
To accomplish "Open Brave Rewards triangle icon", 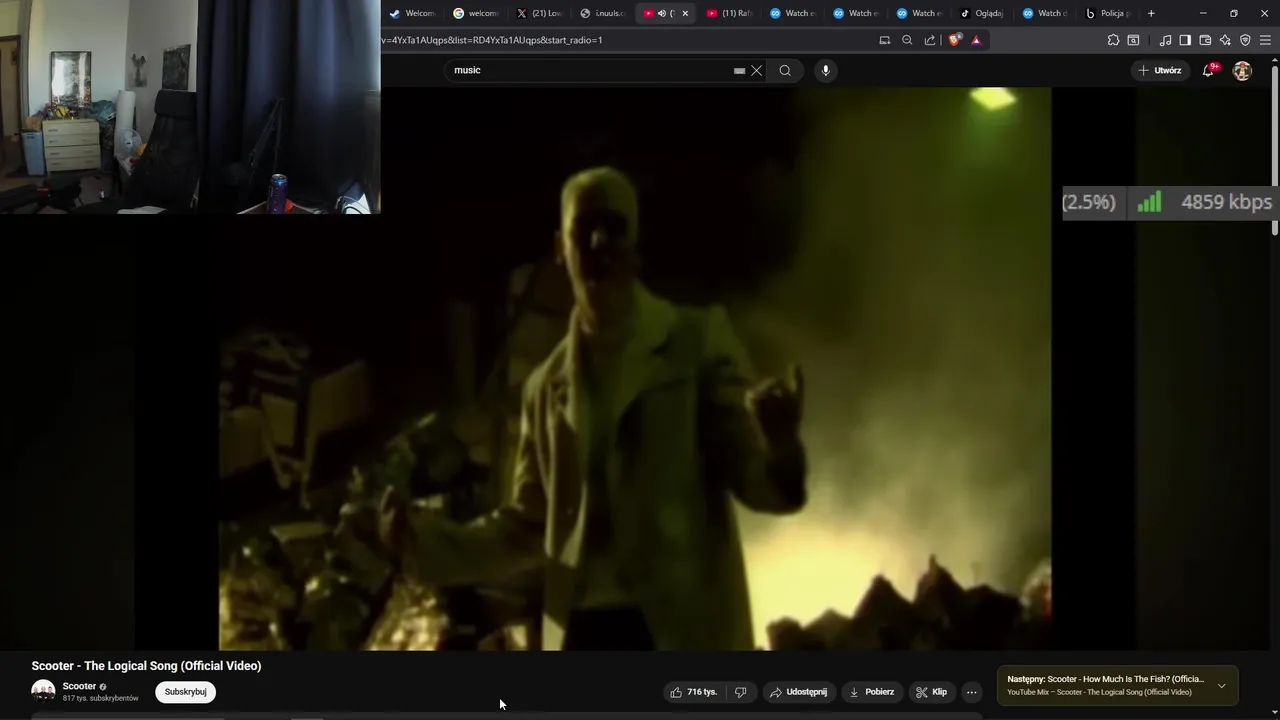I will point(976,40).
